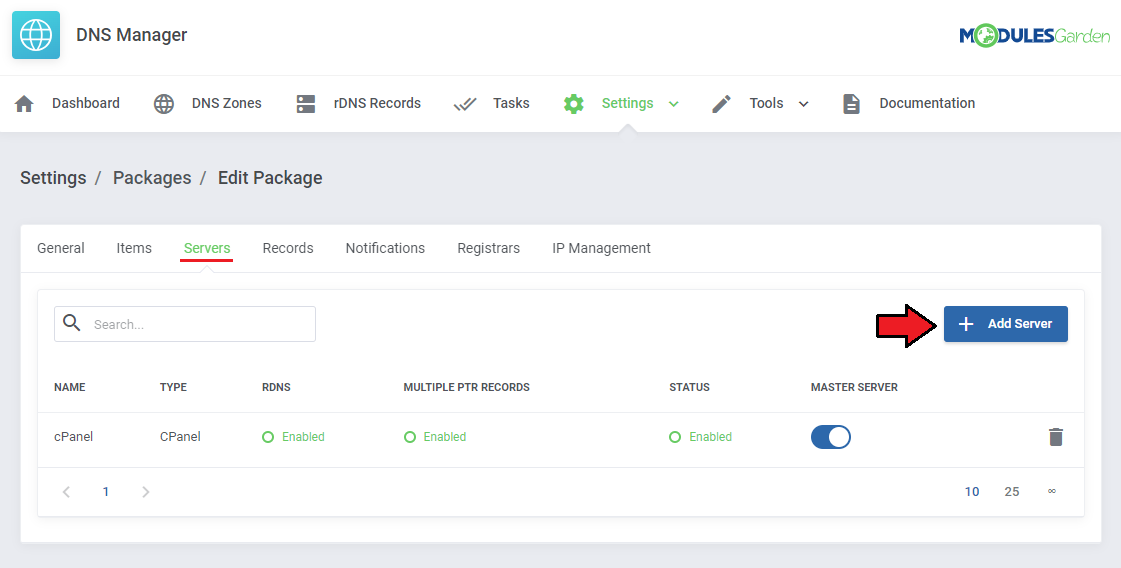Open the rDNS Records menu item

tap(377, 103)
